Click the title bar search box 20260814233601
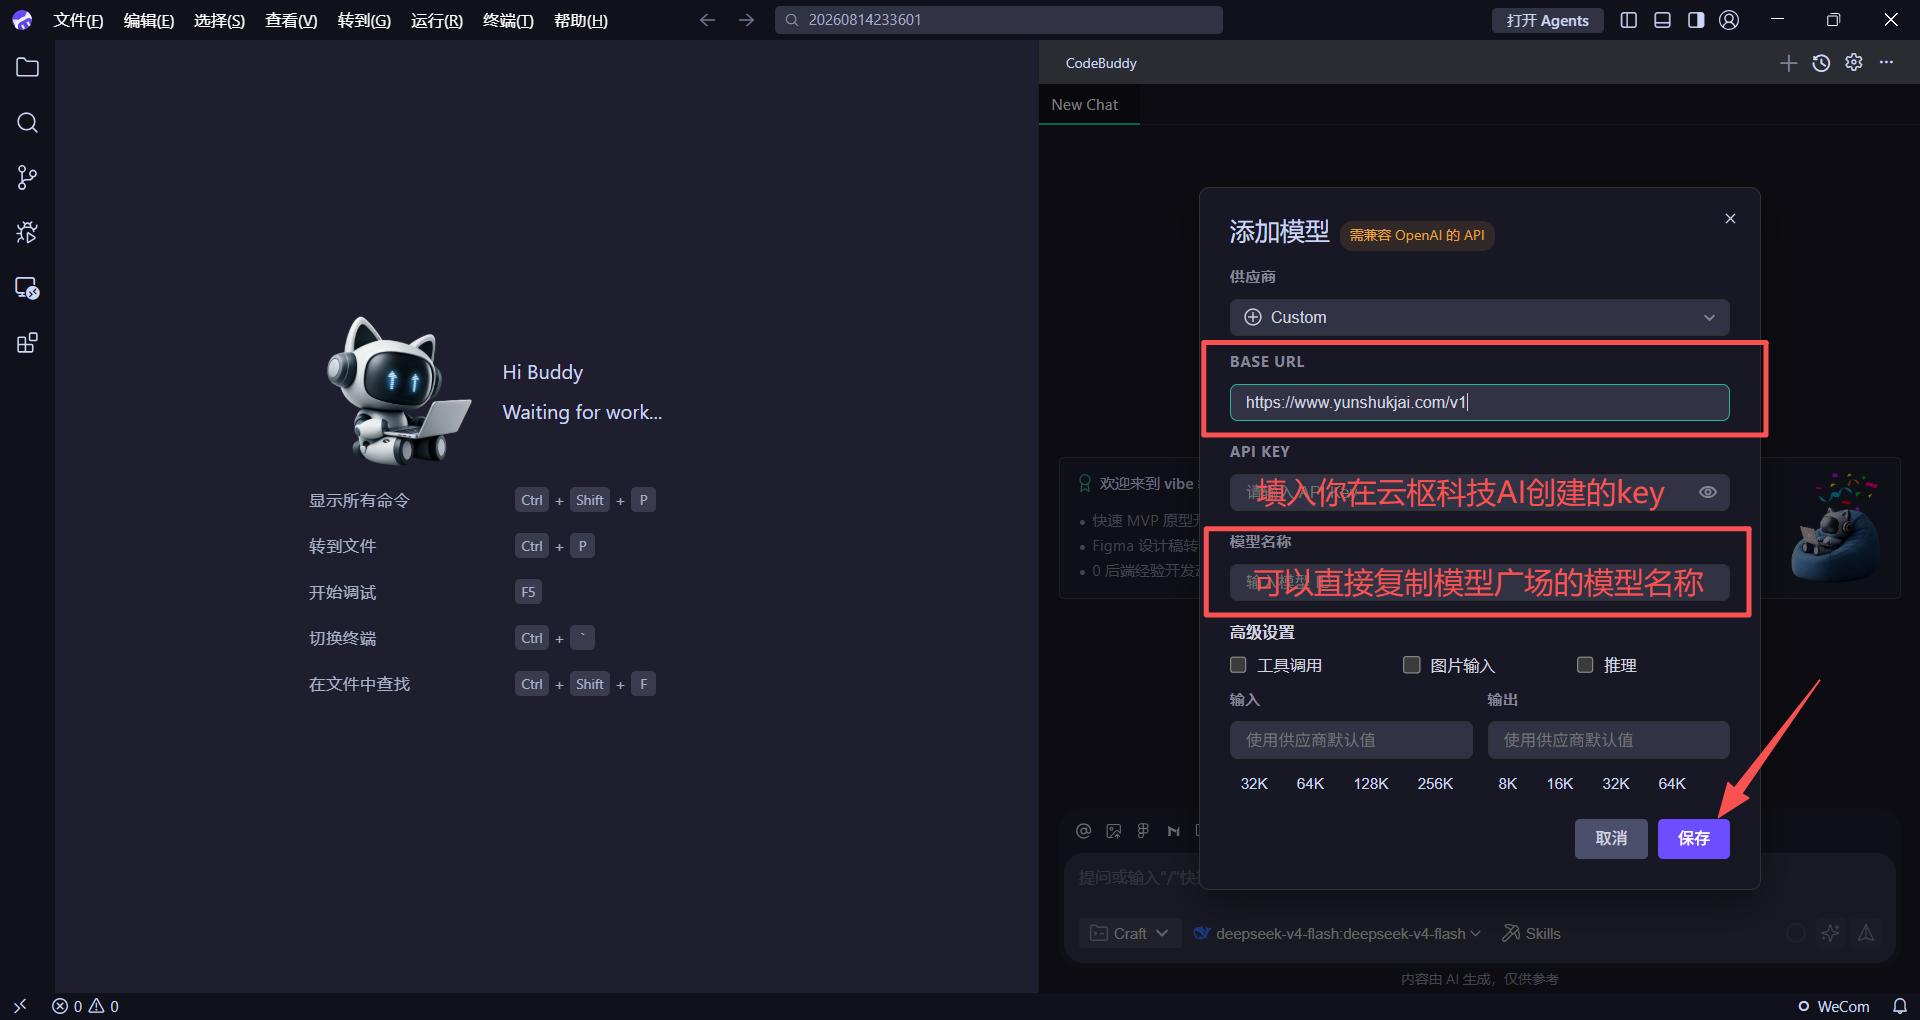 (x=998, y=20)
